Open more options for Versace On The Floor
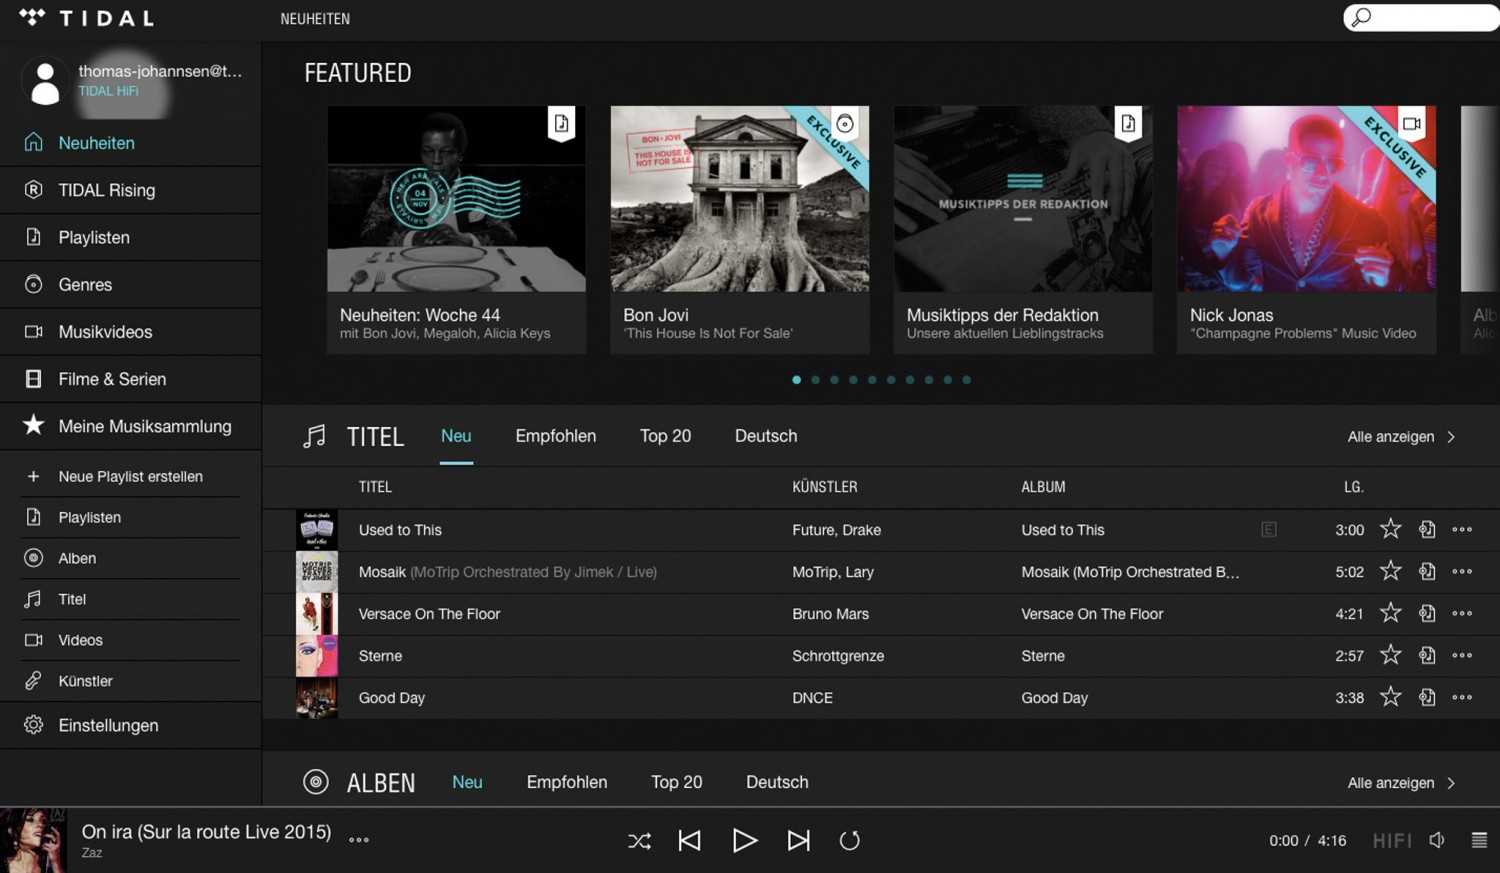The image size is (1500, 873). 1462,614
